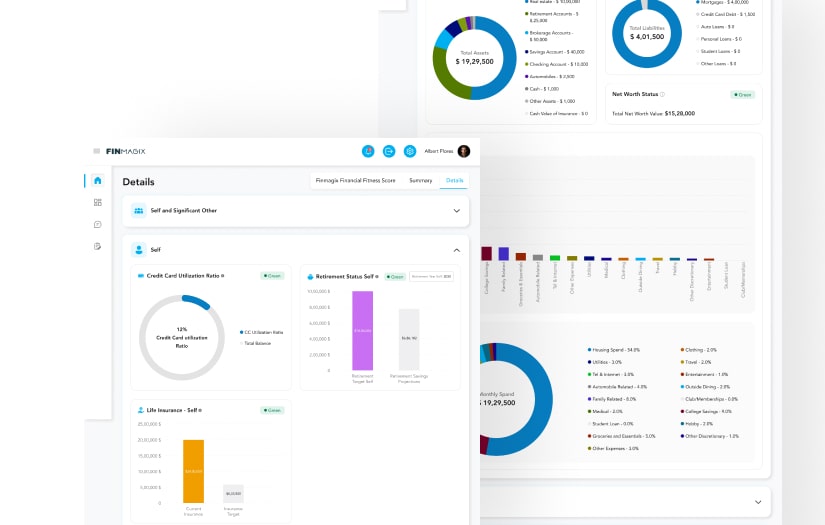Viewport: 825px width, 525px height.
Task: Select the Home icon in left sidebar
Action: pos(97,181)
